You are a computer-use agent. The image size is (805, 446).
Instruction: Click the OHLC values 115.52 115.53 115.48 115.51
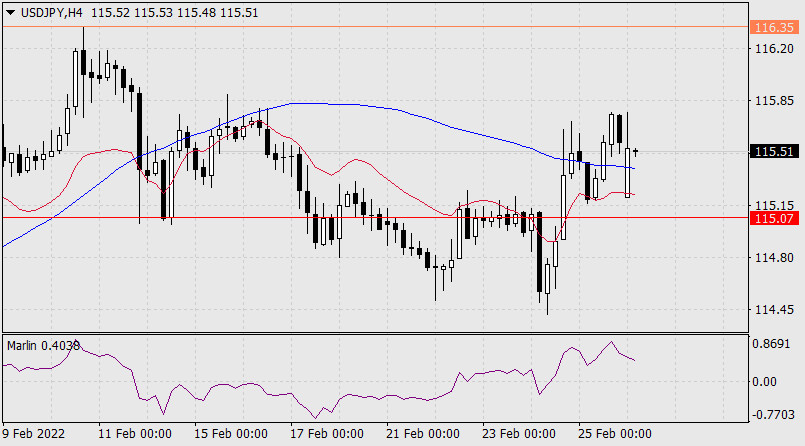coord(175,13)
